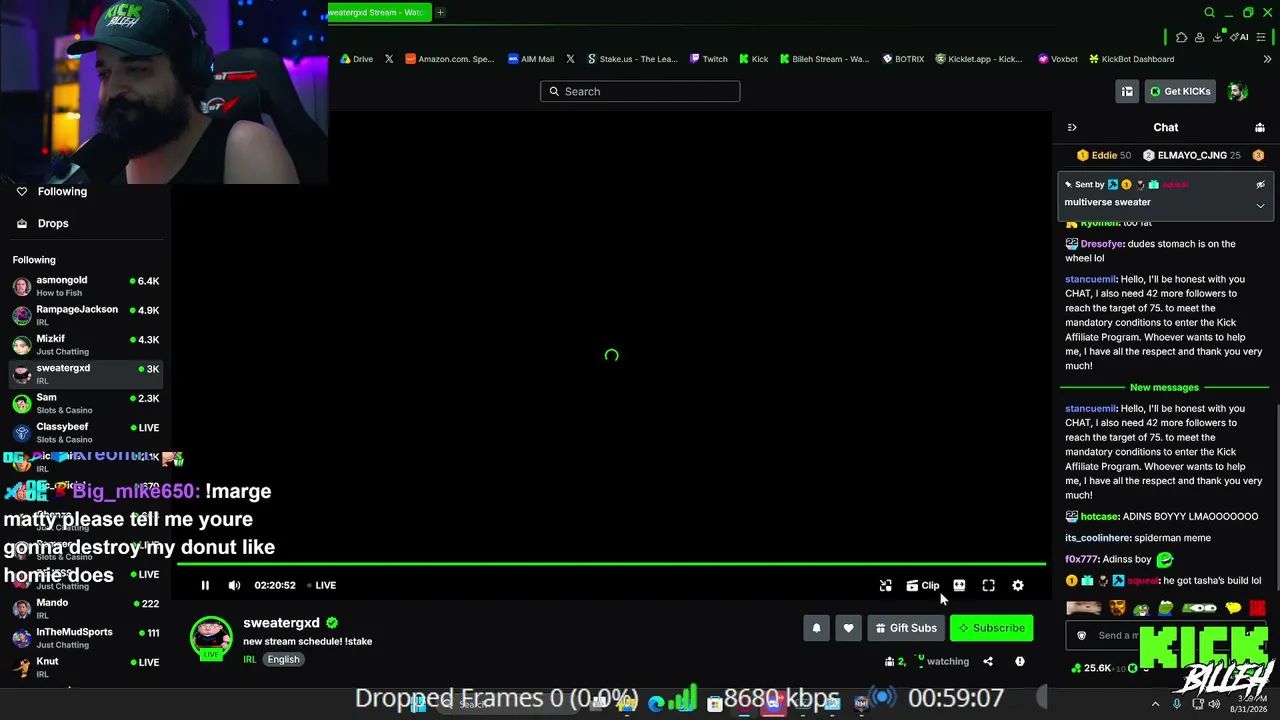The height and width of the screenshot is (720, 1280).
Task: Show hidden system tray icons chevron
Action: tap(1155, 704)
